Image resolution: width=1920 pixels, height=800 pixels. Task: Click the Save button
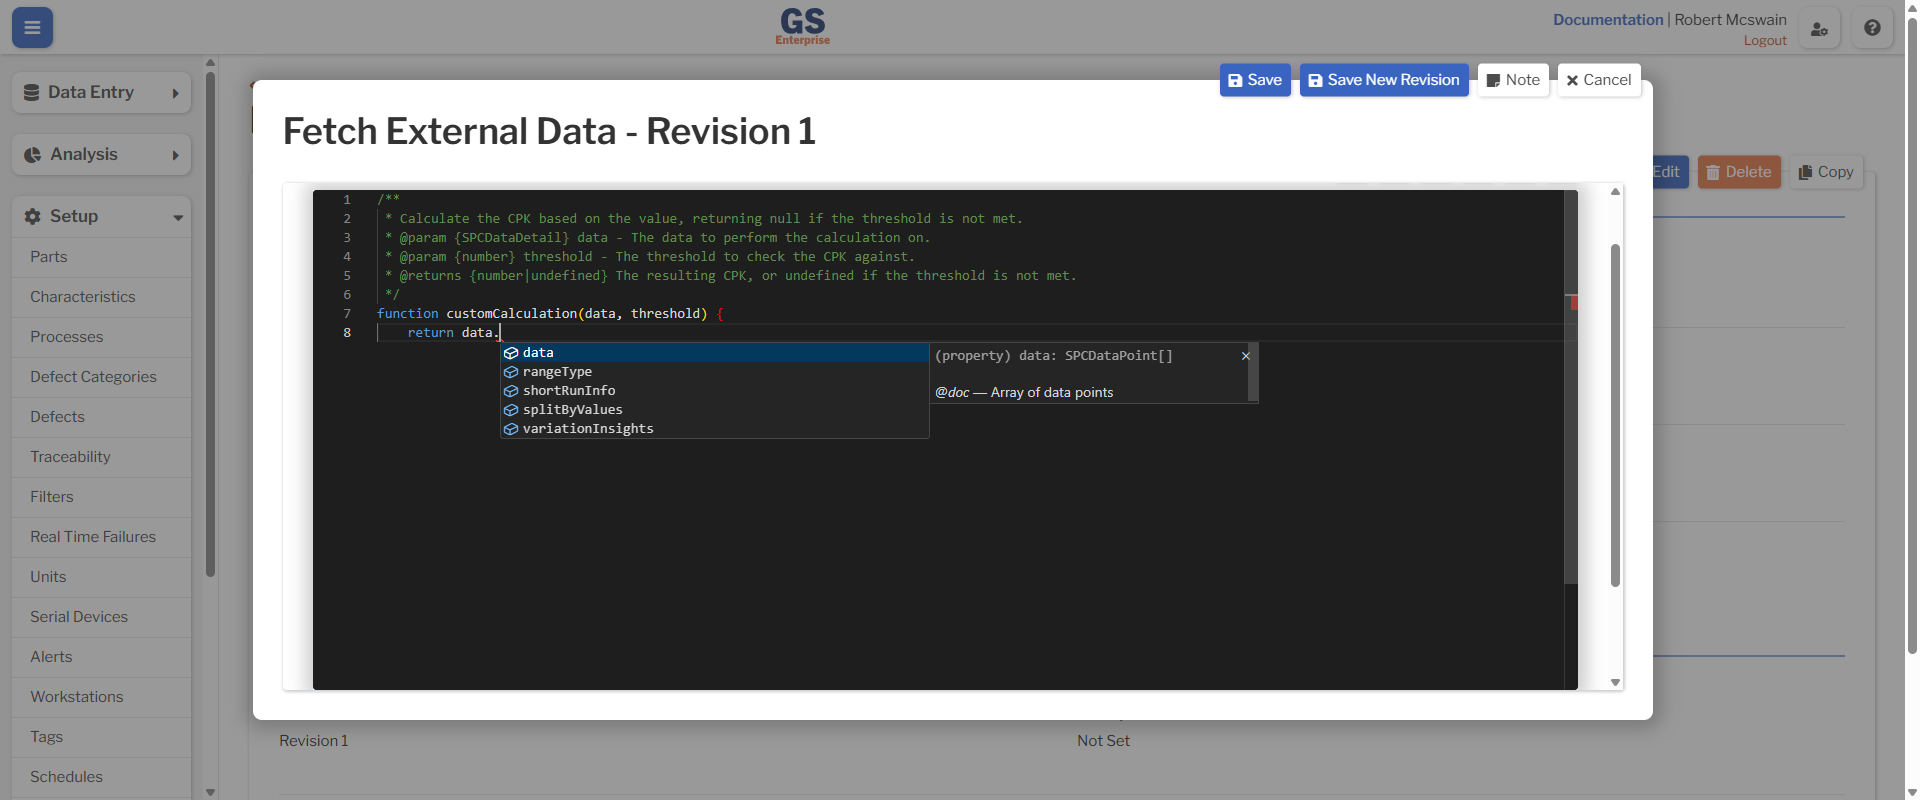[x=1255, y=80]
